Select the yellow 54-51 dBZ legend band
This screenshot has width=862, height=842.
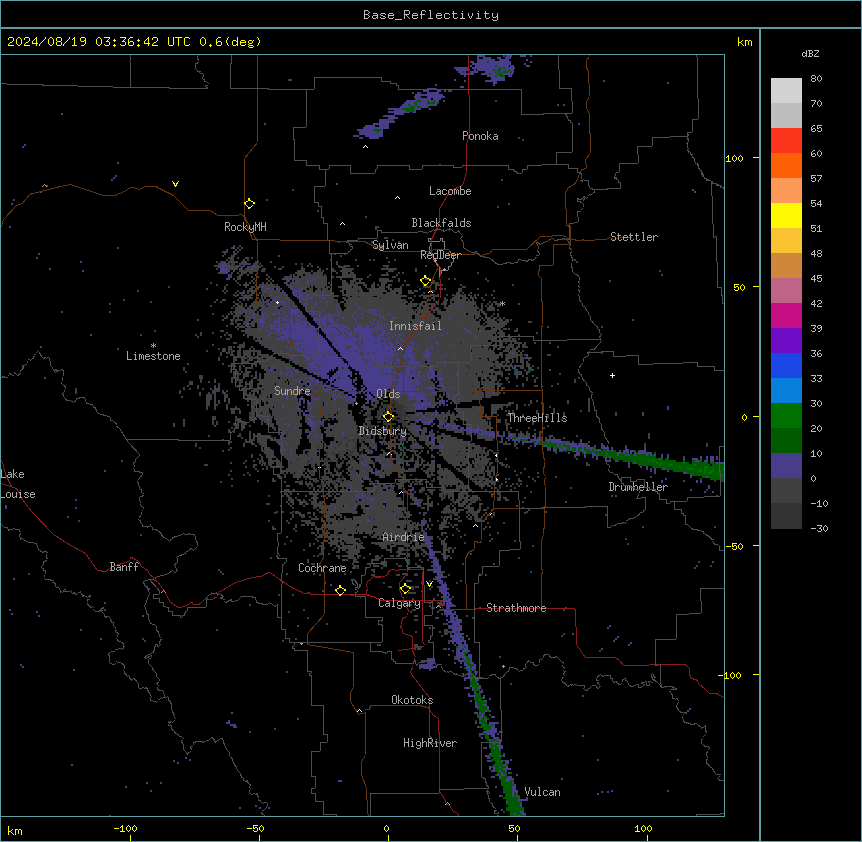pyautogui.click(x=786, y=215)
